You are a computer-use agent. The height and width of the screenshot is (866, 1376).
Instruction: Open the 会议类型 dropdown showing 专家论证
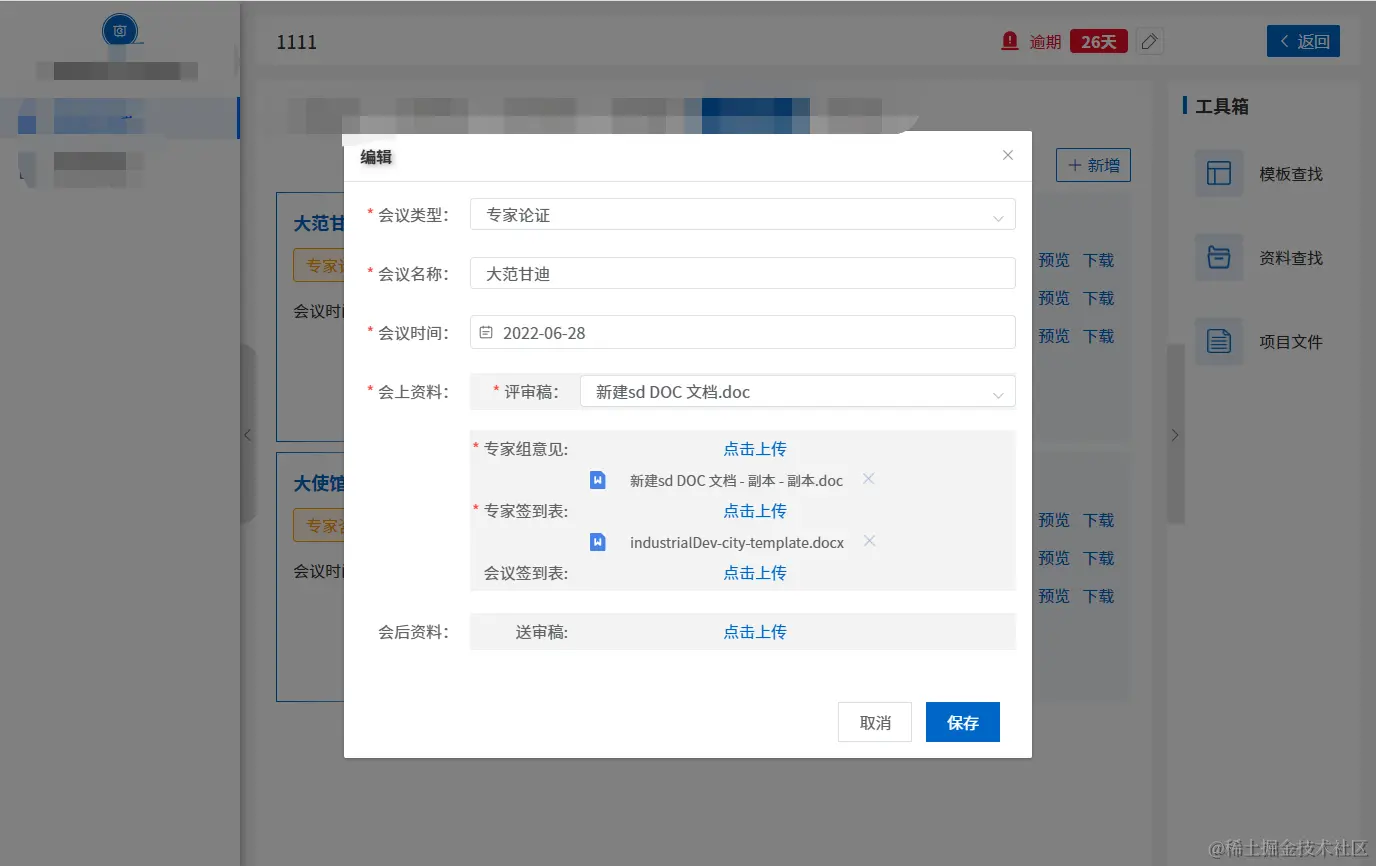tap(743, 215)
